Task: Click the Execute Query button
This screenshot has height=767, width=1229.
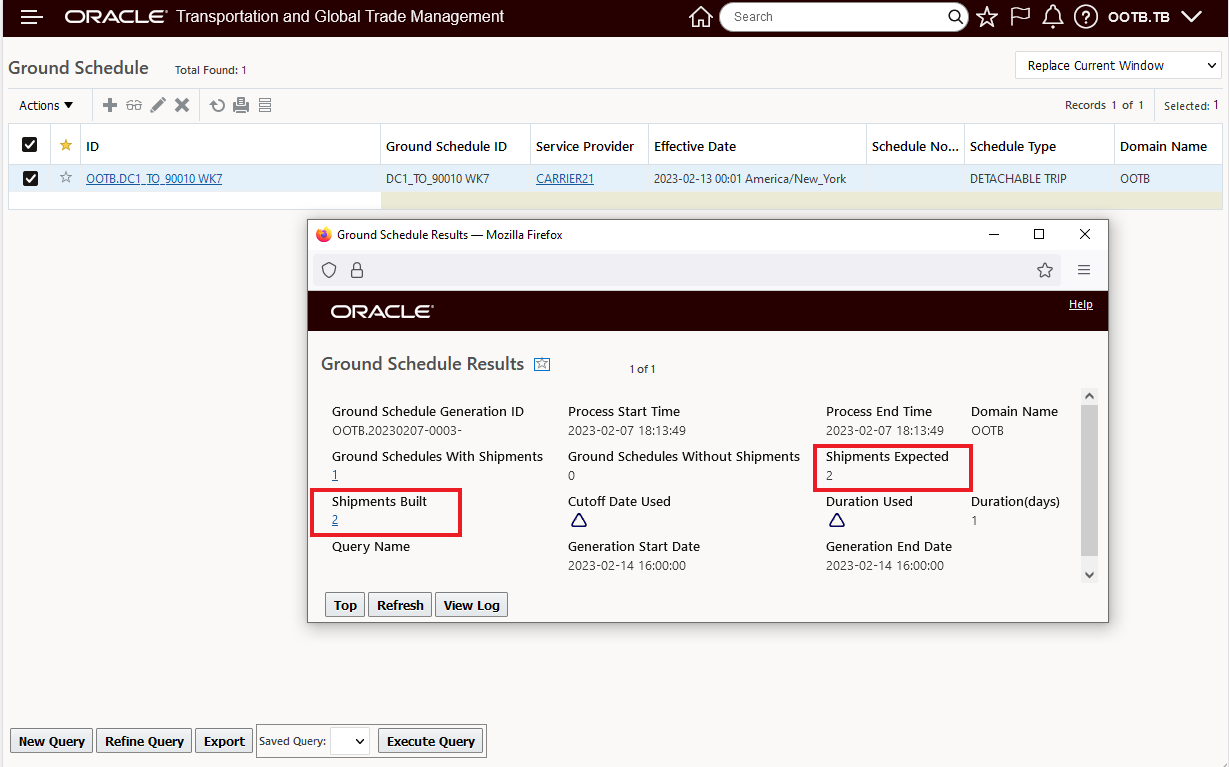Action: [x=431, y=741]
